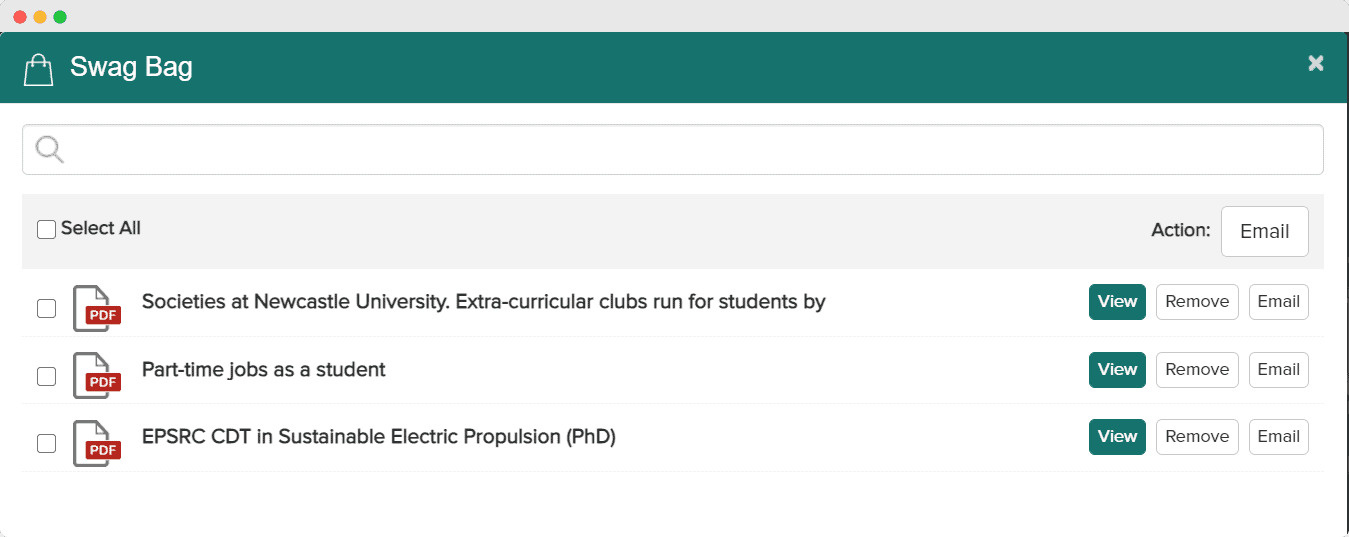Click PDF icon for Societies at Newcastle University
This screenshot has width=1349, height=537.
click(96, 308)
